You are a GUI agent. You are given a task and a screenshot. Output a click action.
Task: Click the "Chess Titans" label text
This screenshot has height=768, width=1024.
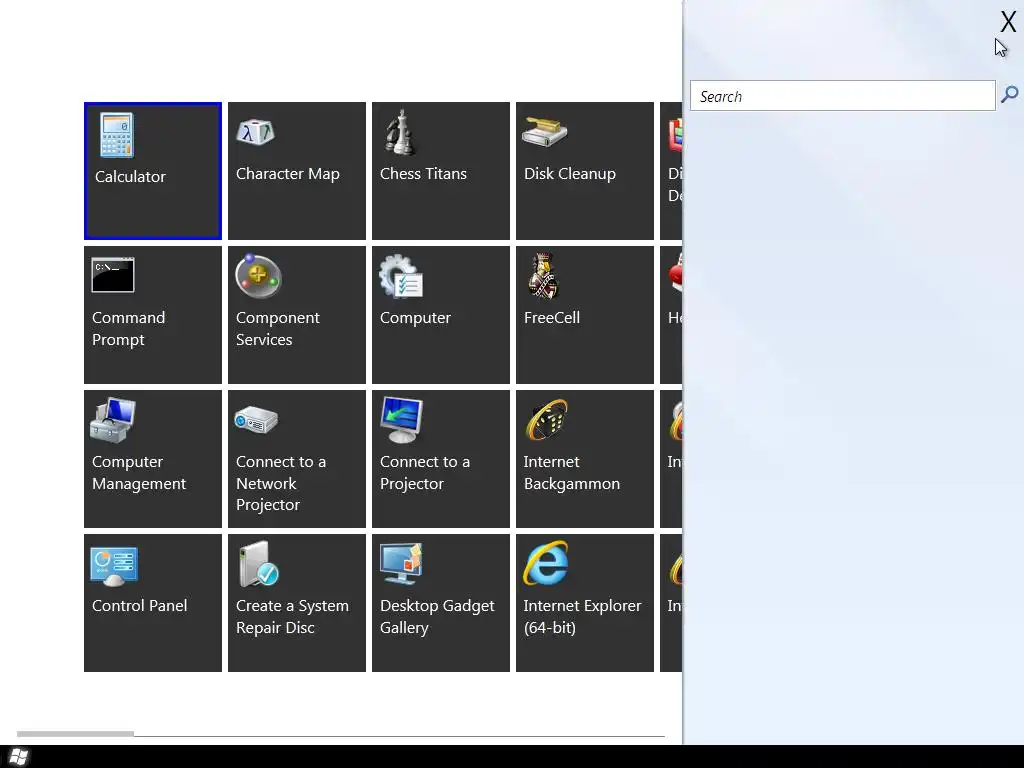[423, 174]
